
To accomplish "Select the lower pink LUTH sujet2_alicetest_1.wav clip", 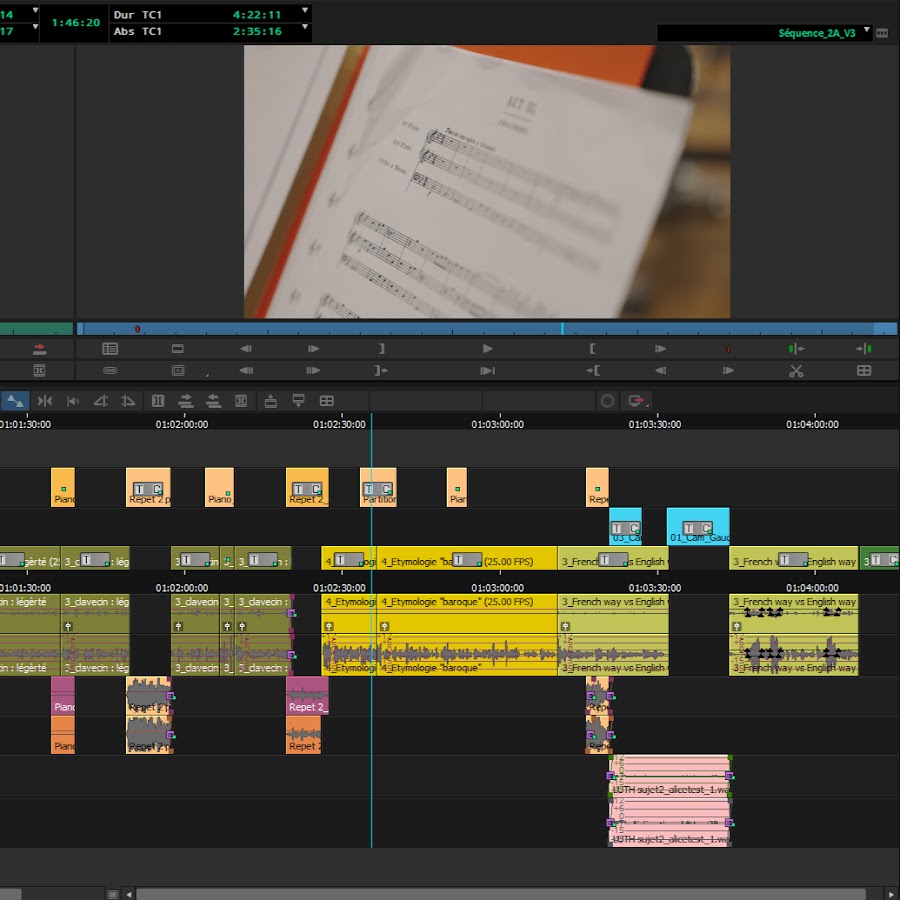I will (x=669, y=823).
